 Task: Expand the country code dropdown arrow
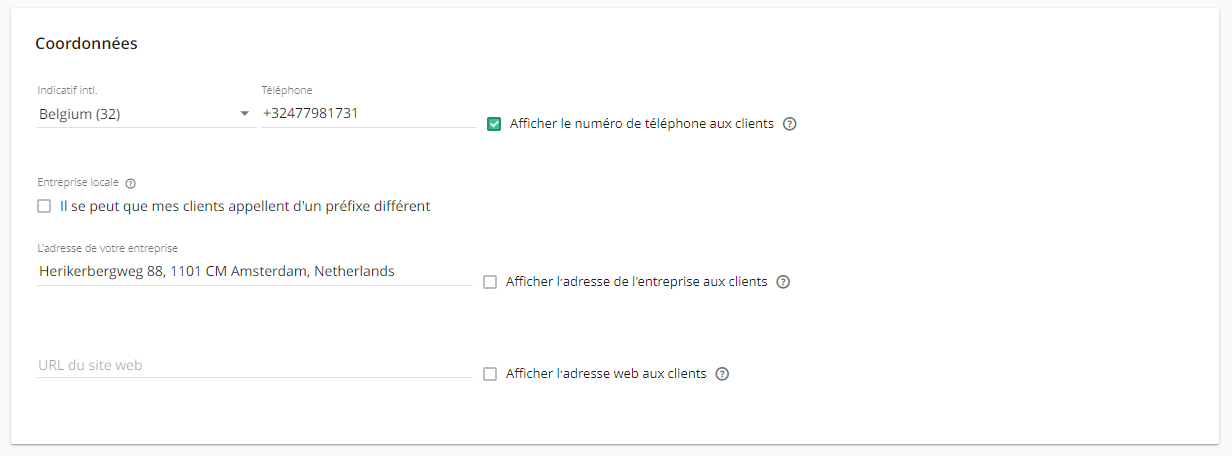click(x=245, y=114)
